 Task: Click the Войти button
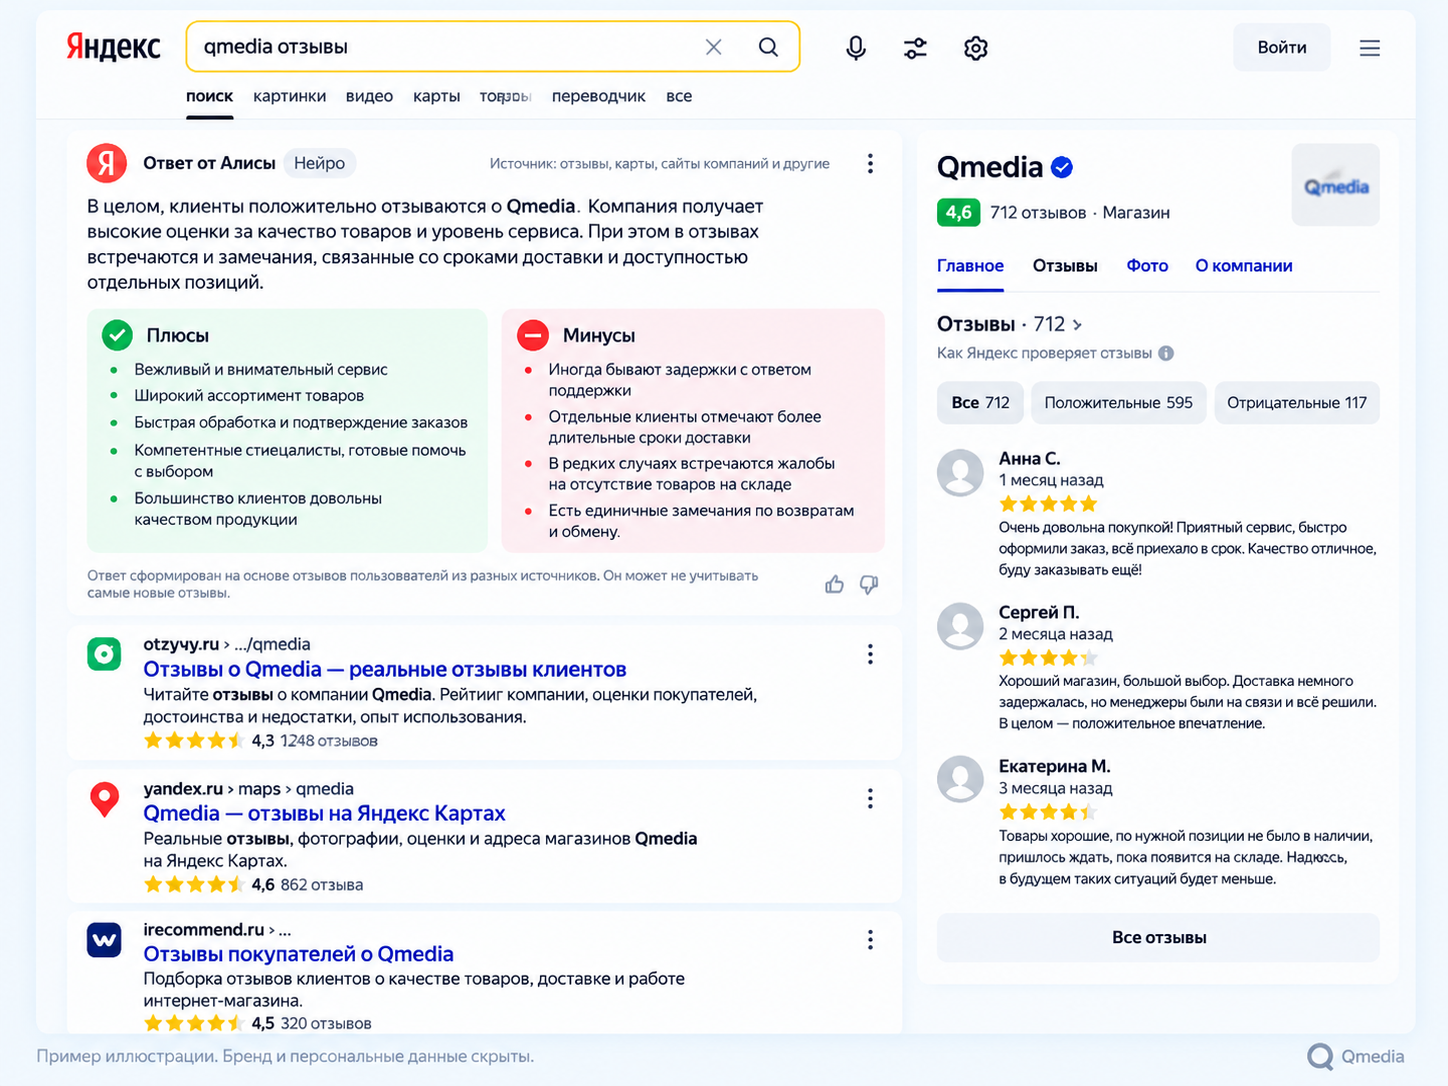1282,47
